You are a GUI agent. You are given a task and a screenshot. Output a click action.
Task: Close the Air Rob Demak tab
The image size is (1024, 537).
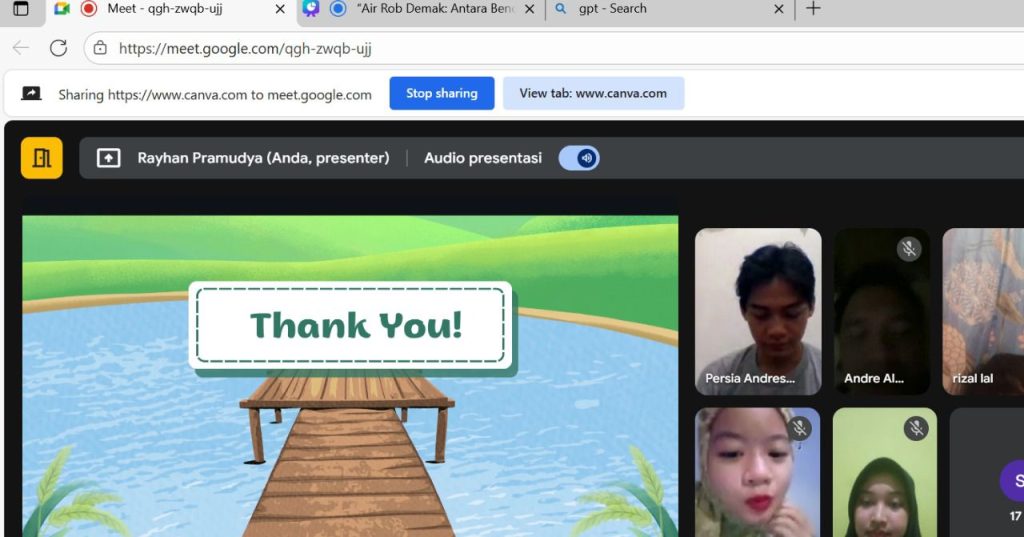pos(530,9)
